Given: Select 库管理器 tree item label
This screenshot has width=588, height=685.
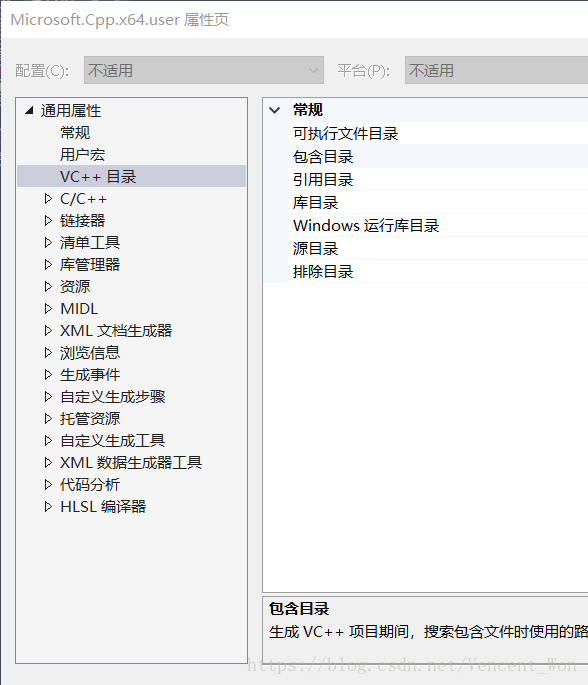Looking at the screenshot, I should coord(90,264).
